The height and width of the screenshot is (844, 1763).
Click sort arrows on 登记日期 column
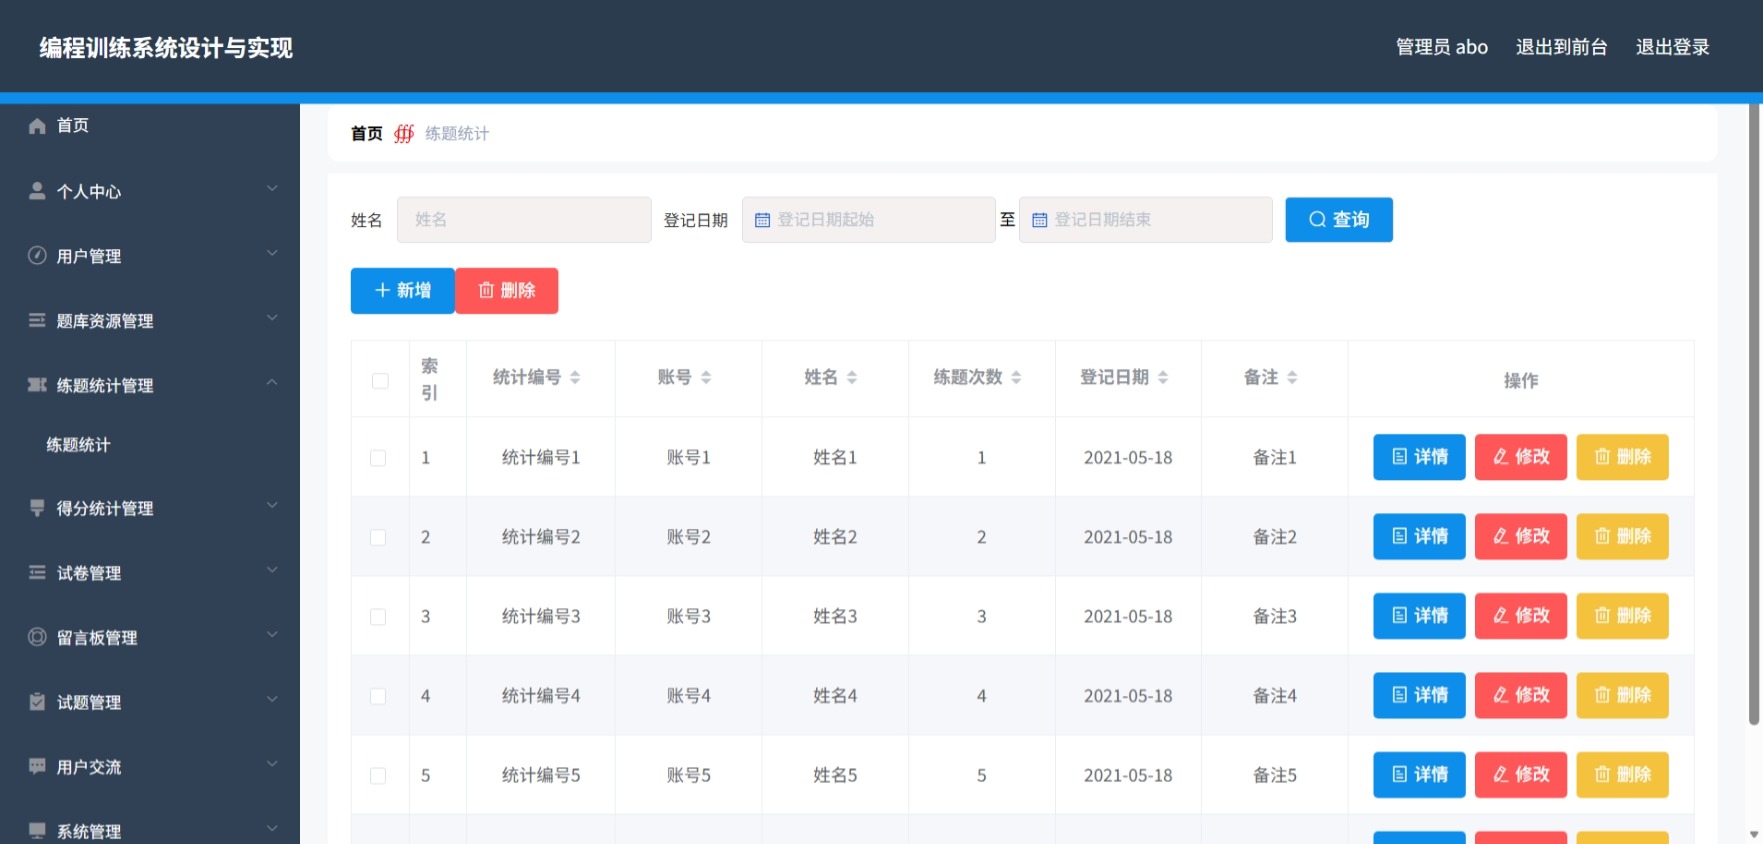tap(1163, 377)
